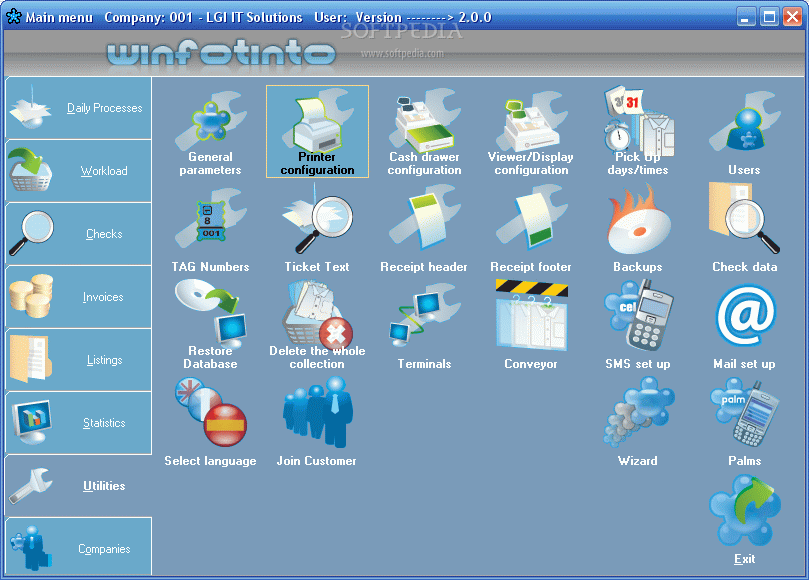Open Receipt header settings

(424, 229)
